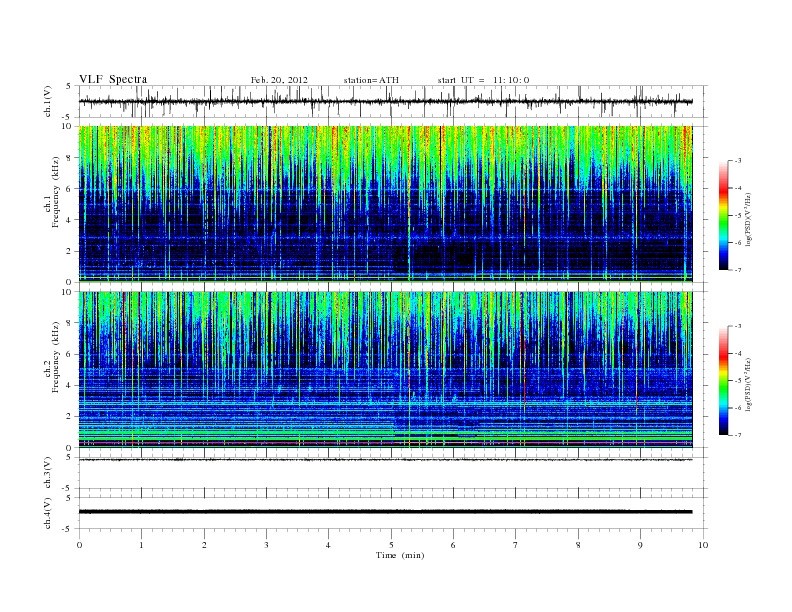The height and width of the screenshot is (612, 792).
Task: Click the time axis tick label "2"
Action: pyautogui.click(x=204, y=545)
